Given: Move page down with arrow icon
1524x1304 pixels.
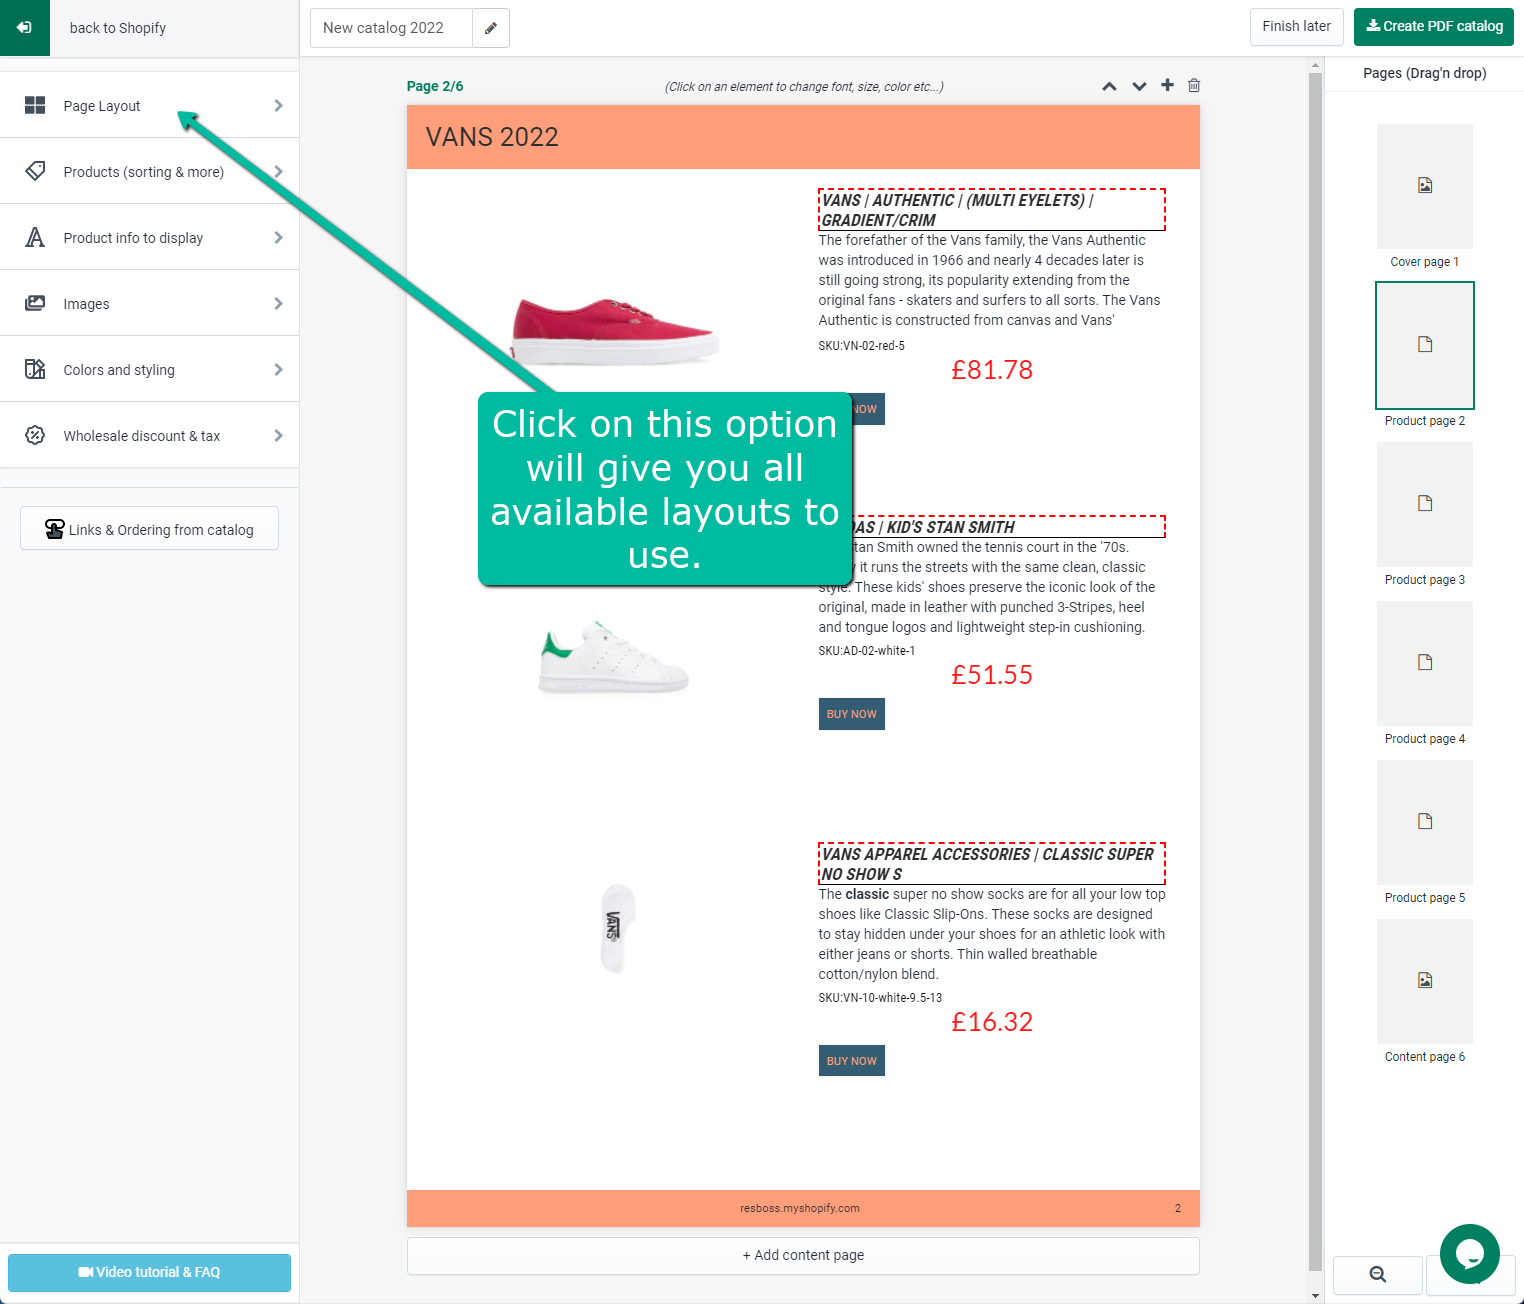Looking at the screenshot, I should 1139,86.
